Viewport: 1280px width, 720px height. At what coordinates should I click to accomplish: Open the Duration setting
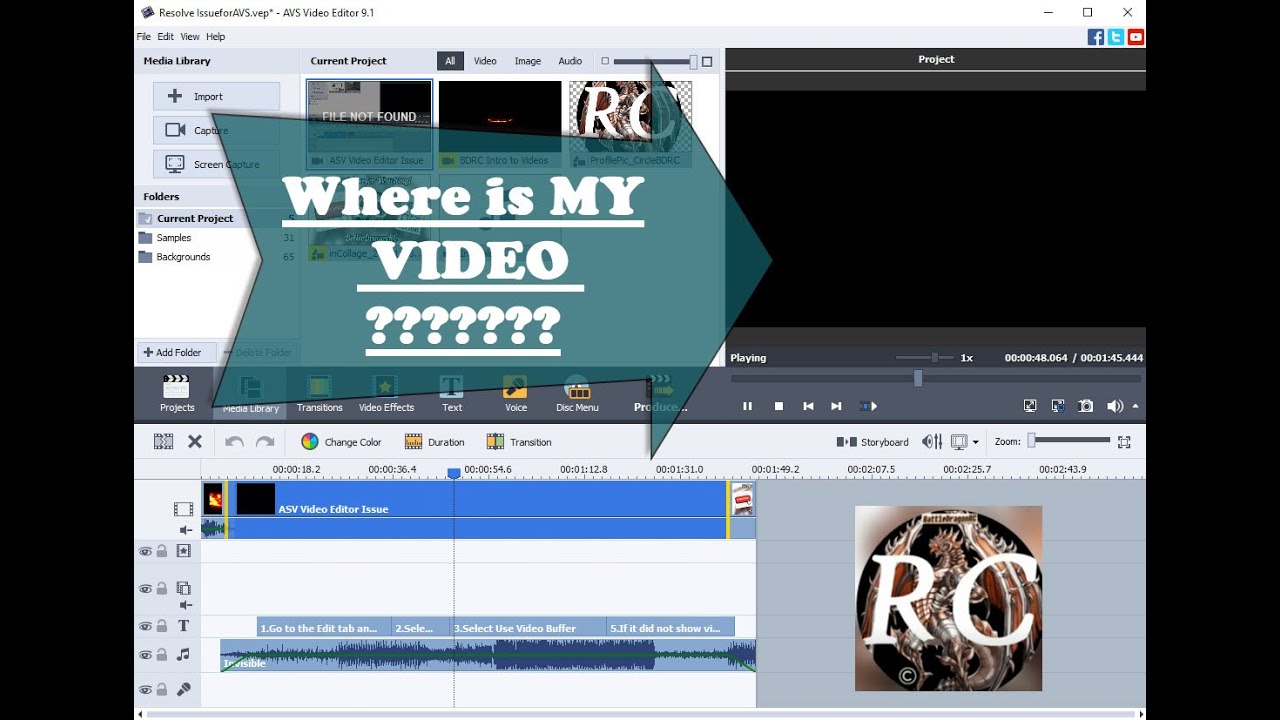pyautogui.click(x=434, y=442)
